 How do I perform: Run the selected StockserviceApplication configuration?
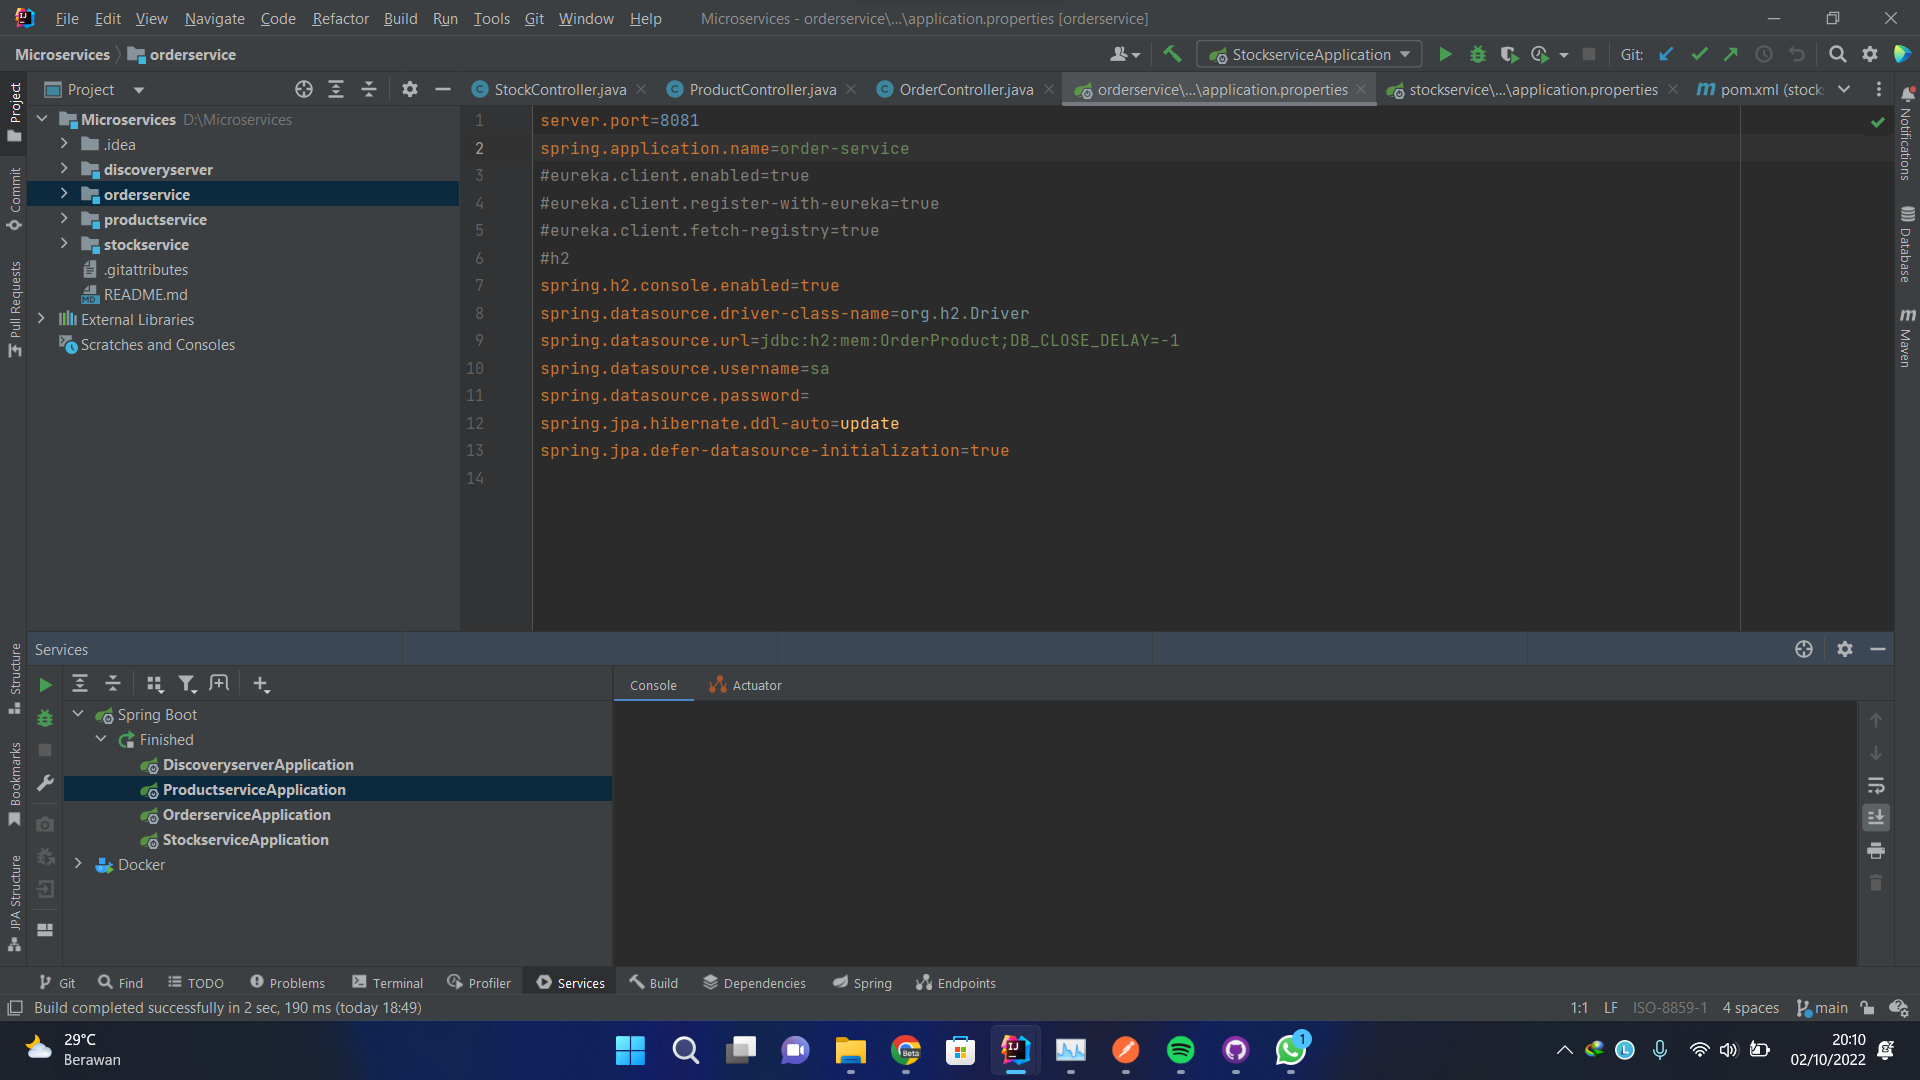point(1444,54)
